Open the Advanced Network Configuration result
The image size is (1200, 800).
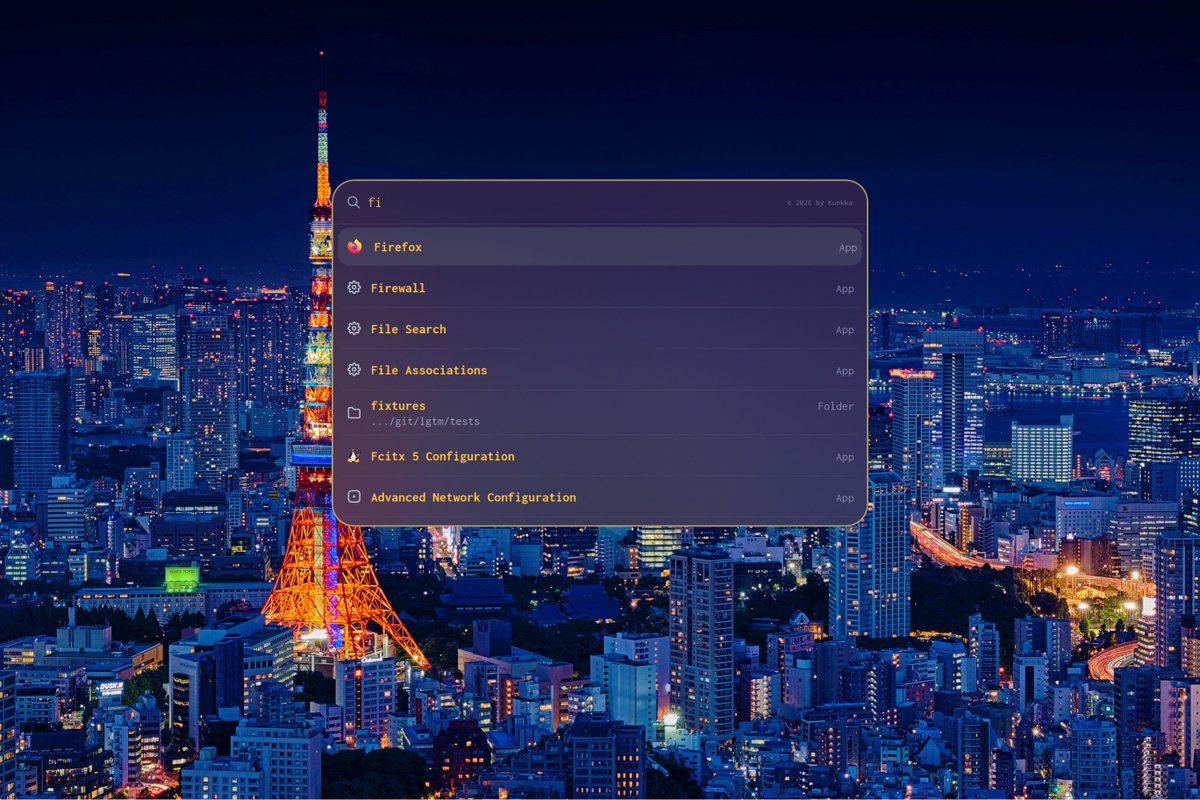(600, 497)
